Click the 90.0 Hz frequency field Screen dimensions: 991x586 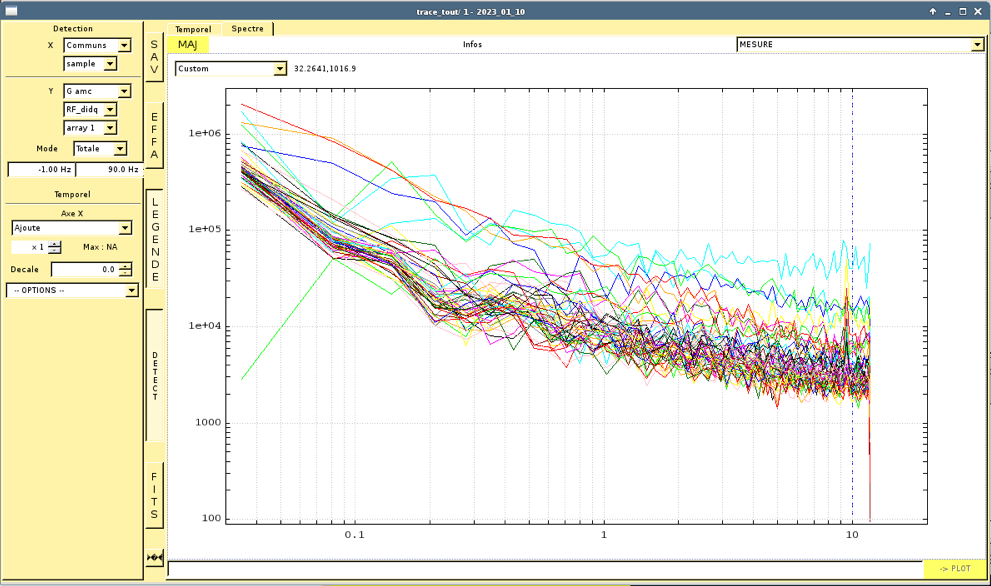coord(109,169)
